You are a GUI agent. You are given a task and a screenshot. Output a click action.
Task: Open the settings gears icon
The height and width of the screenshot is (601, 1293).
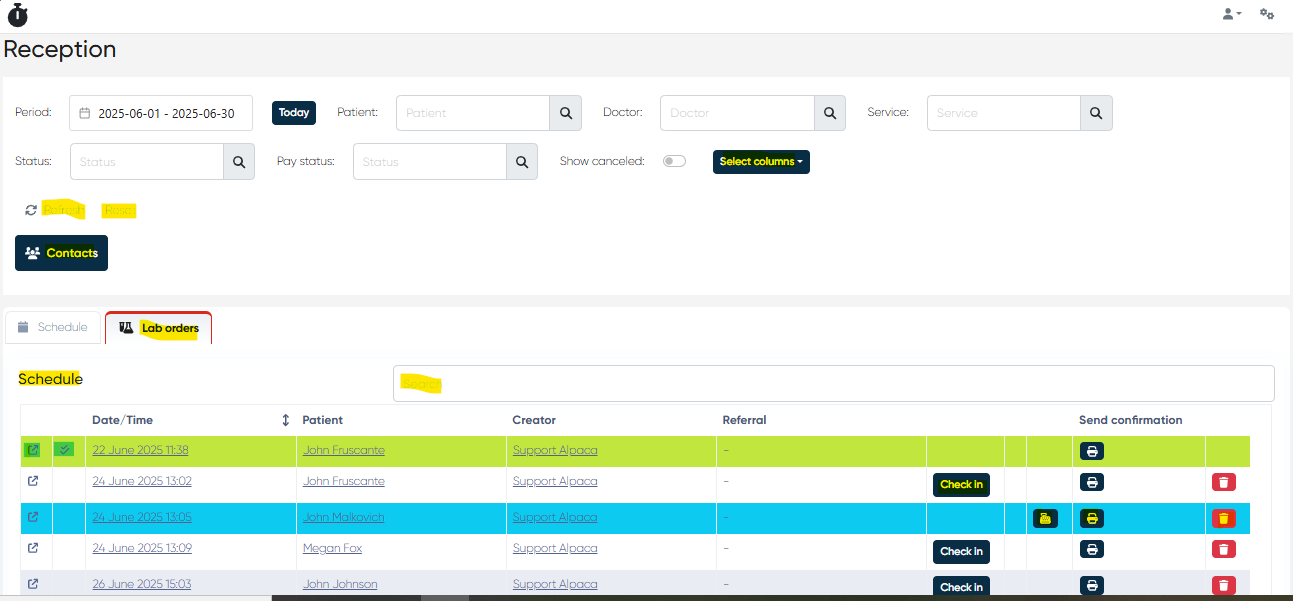click(1266, 14)
